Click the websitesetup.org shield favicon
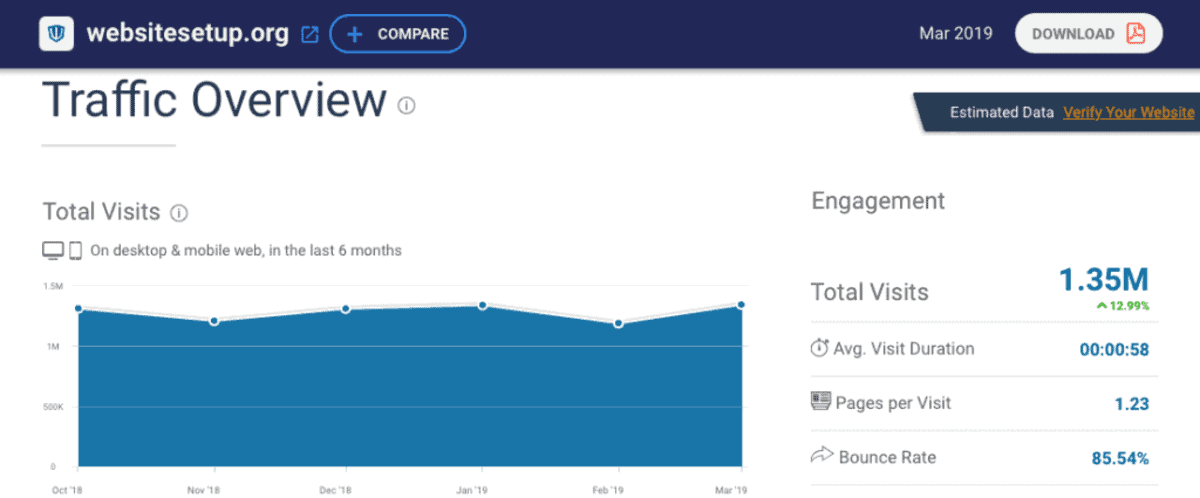Viewport: 1200px width, 498px height. pyautogui.click(x=56, y=34)
